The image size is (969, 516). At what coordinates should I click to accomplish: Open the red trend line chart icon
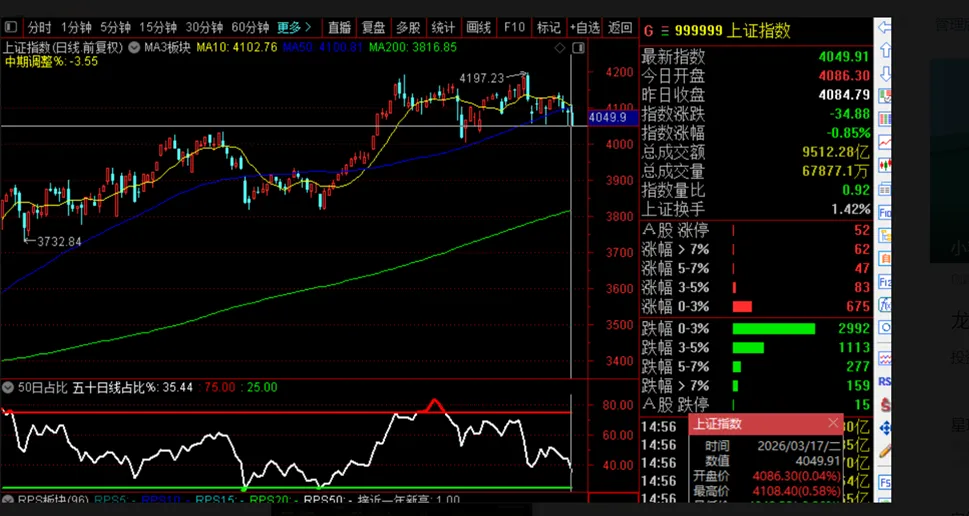pyautogui.click(x=885, y=141)
